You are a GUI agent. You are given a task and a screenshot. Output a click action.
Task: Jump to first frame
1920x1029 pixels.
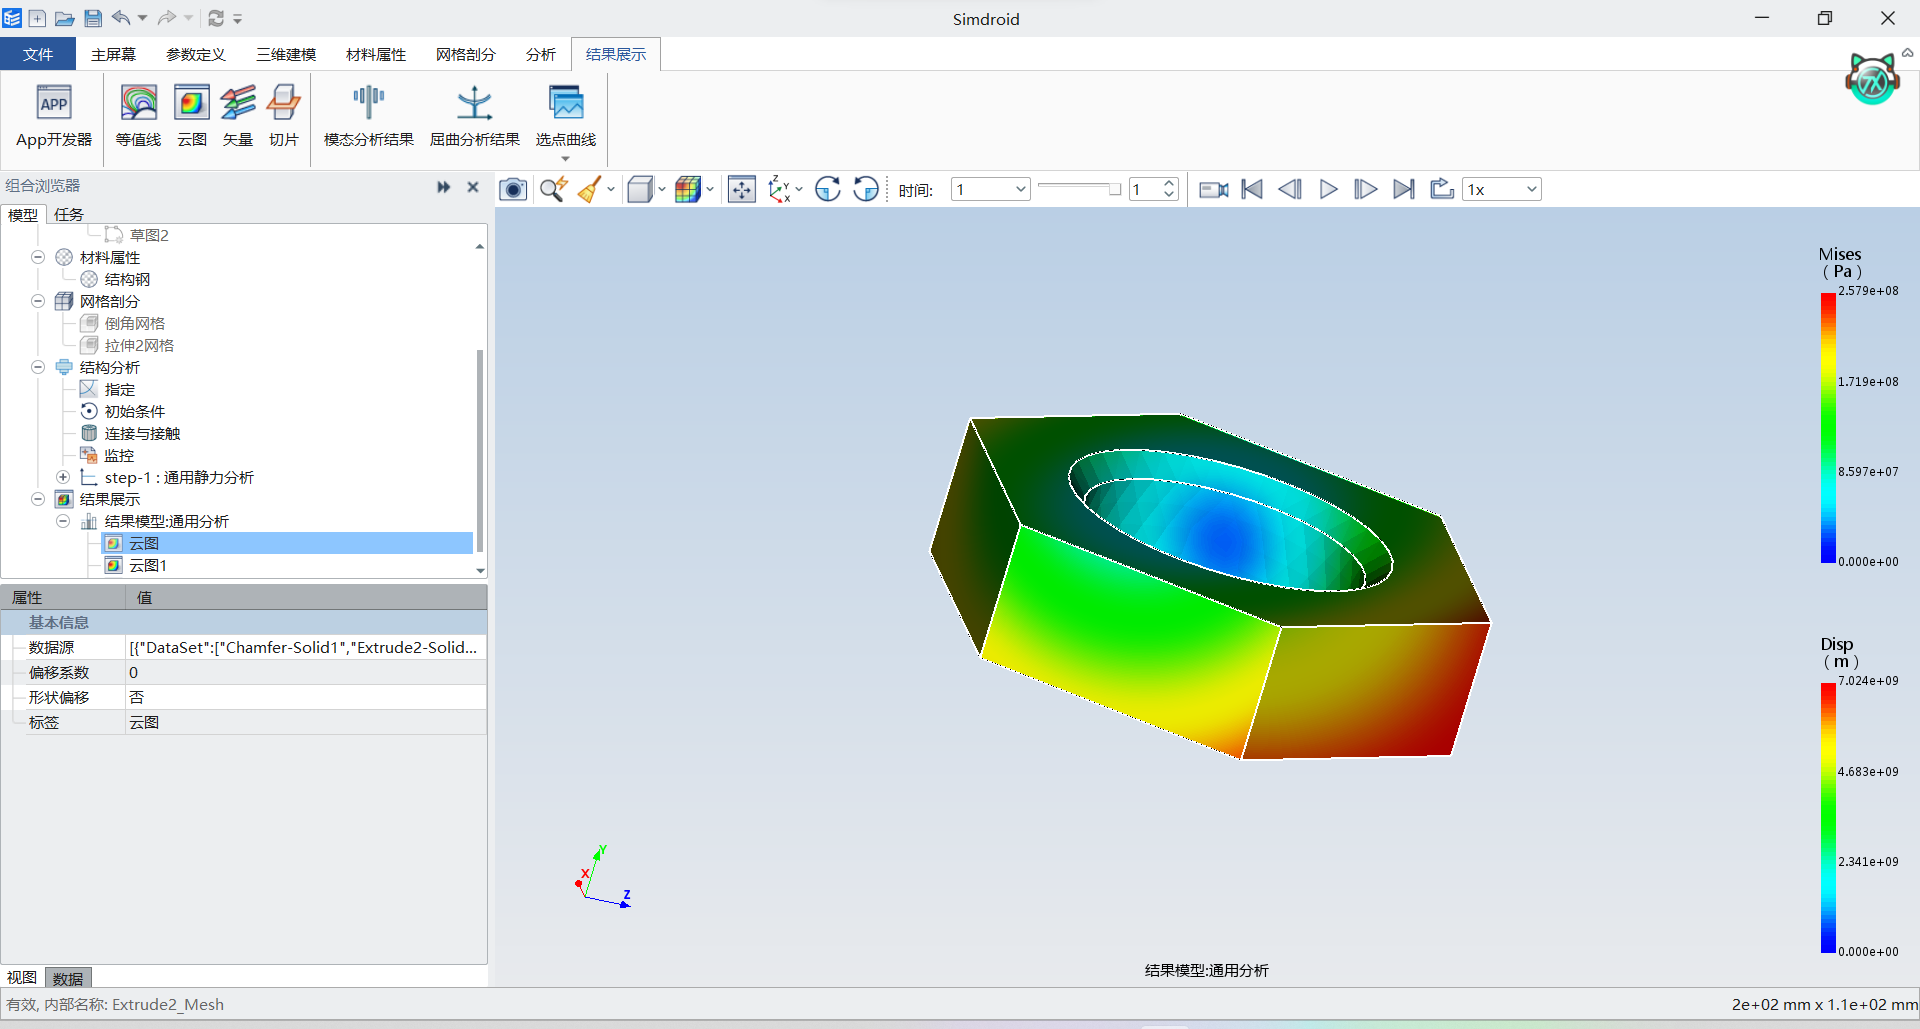[x=1252, y=189]
